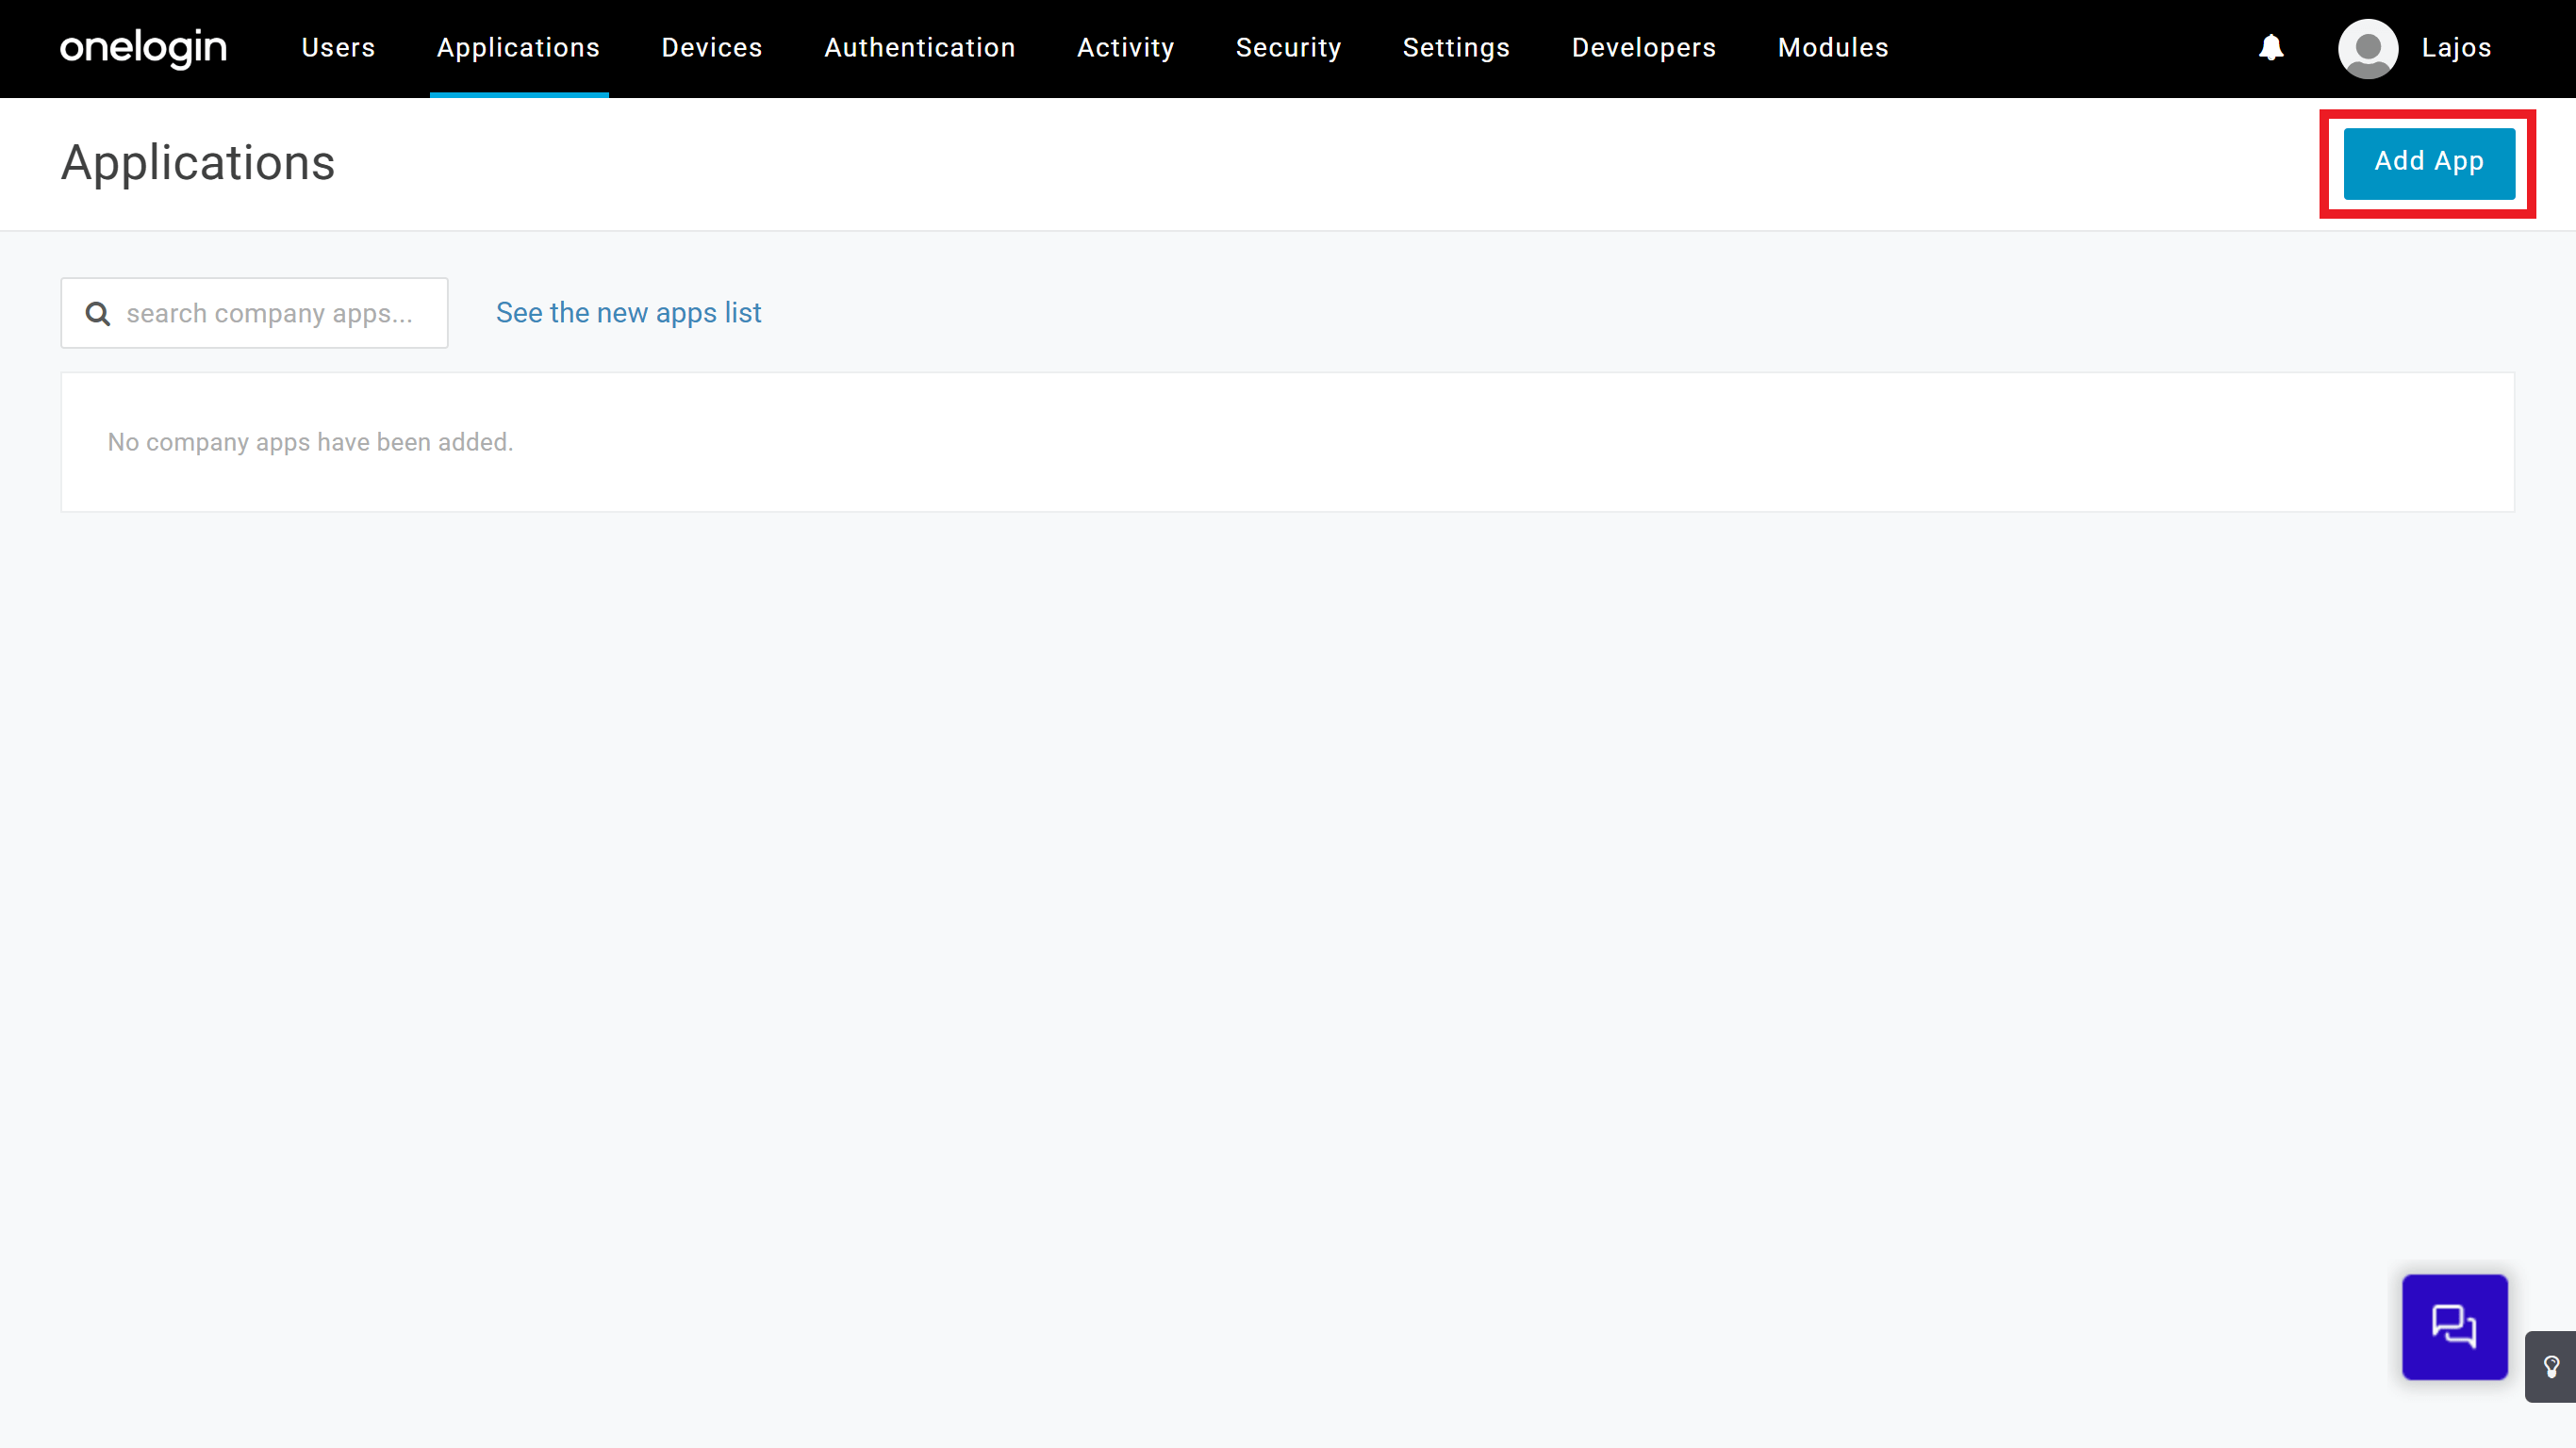Open the new apps list link

pyautogui.click(x=628, y=313)
